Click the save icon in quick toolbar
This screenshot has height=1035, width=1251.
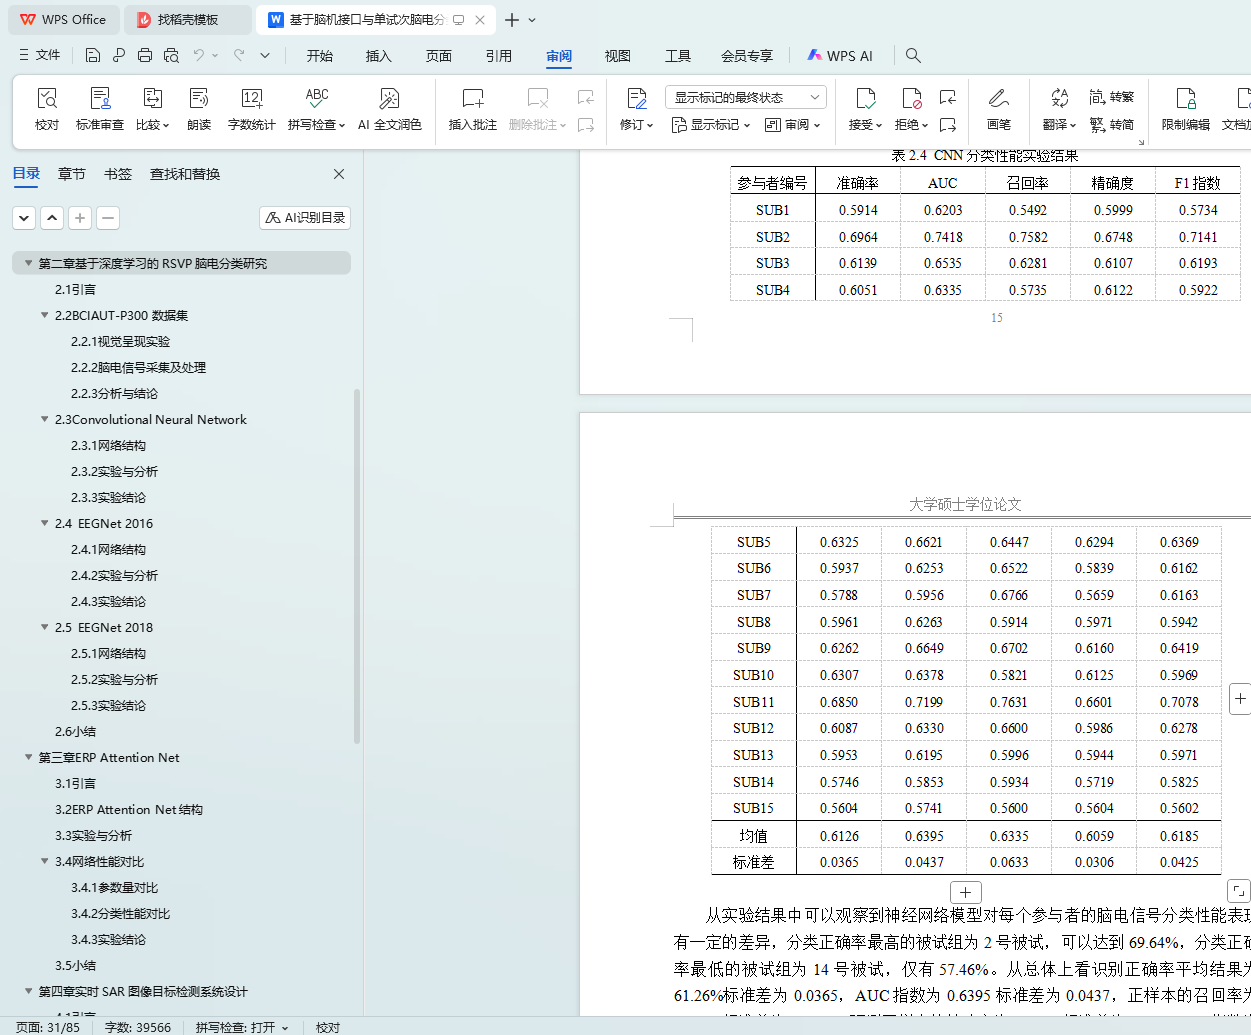(93, 55)
